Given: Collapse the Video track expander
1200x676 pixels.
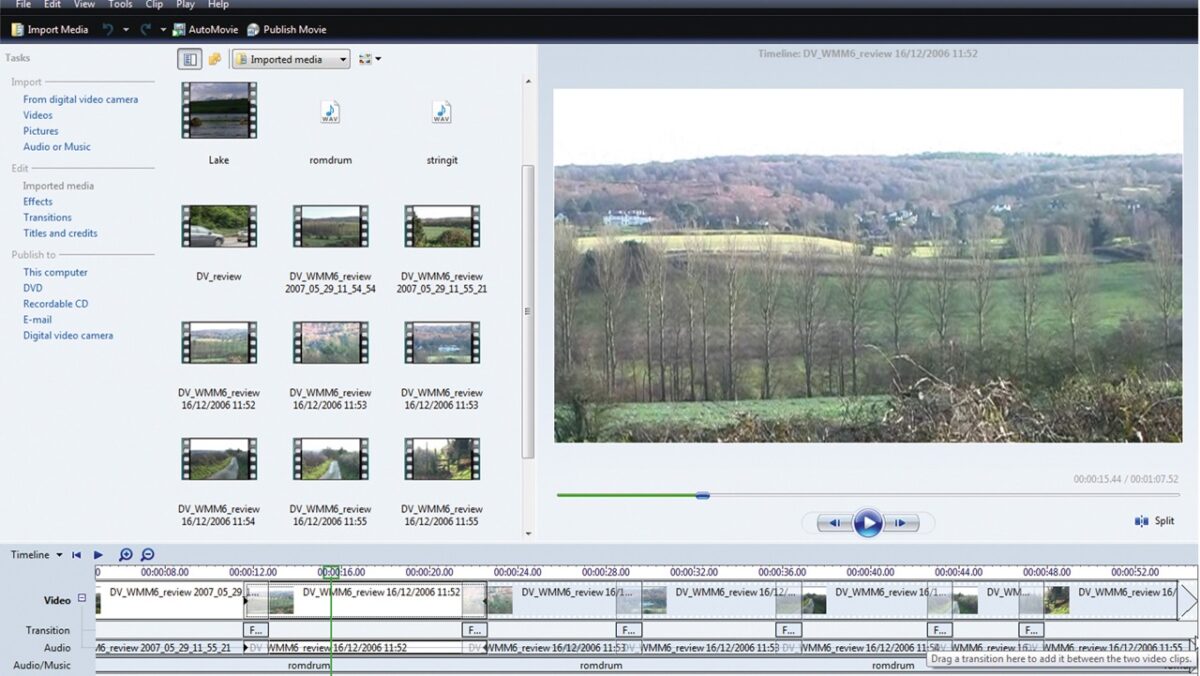Looking at the screenshot, I should pyautogui.click(x=82, y=599).
